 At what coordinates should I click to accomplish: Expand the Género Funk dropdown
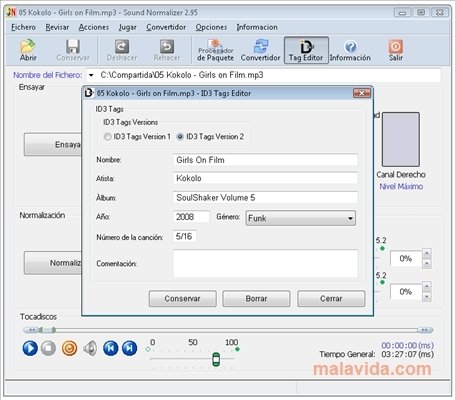tap(350, 219)
